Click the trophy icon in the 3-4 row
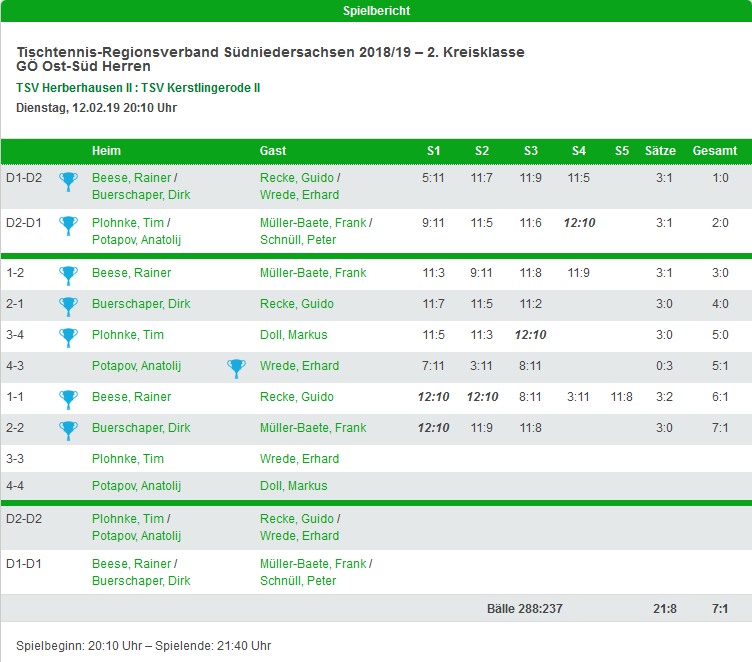 click(x=68, y=338)
